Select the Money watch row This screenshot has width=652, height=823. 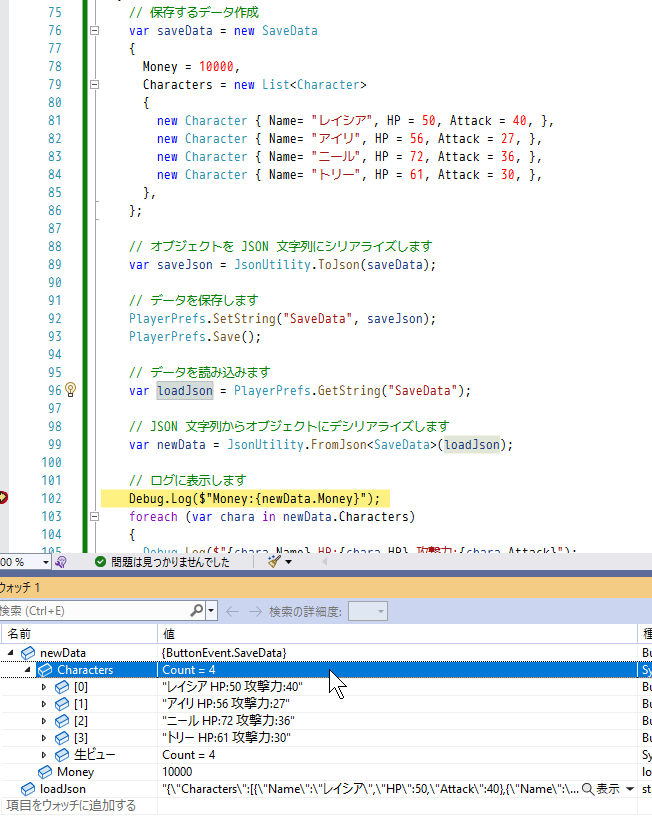[x=326, y=772]
